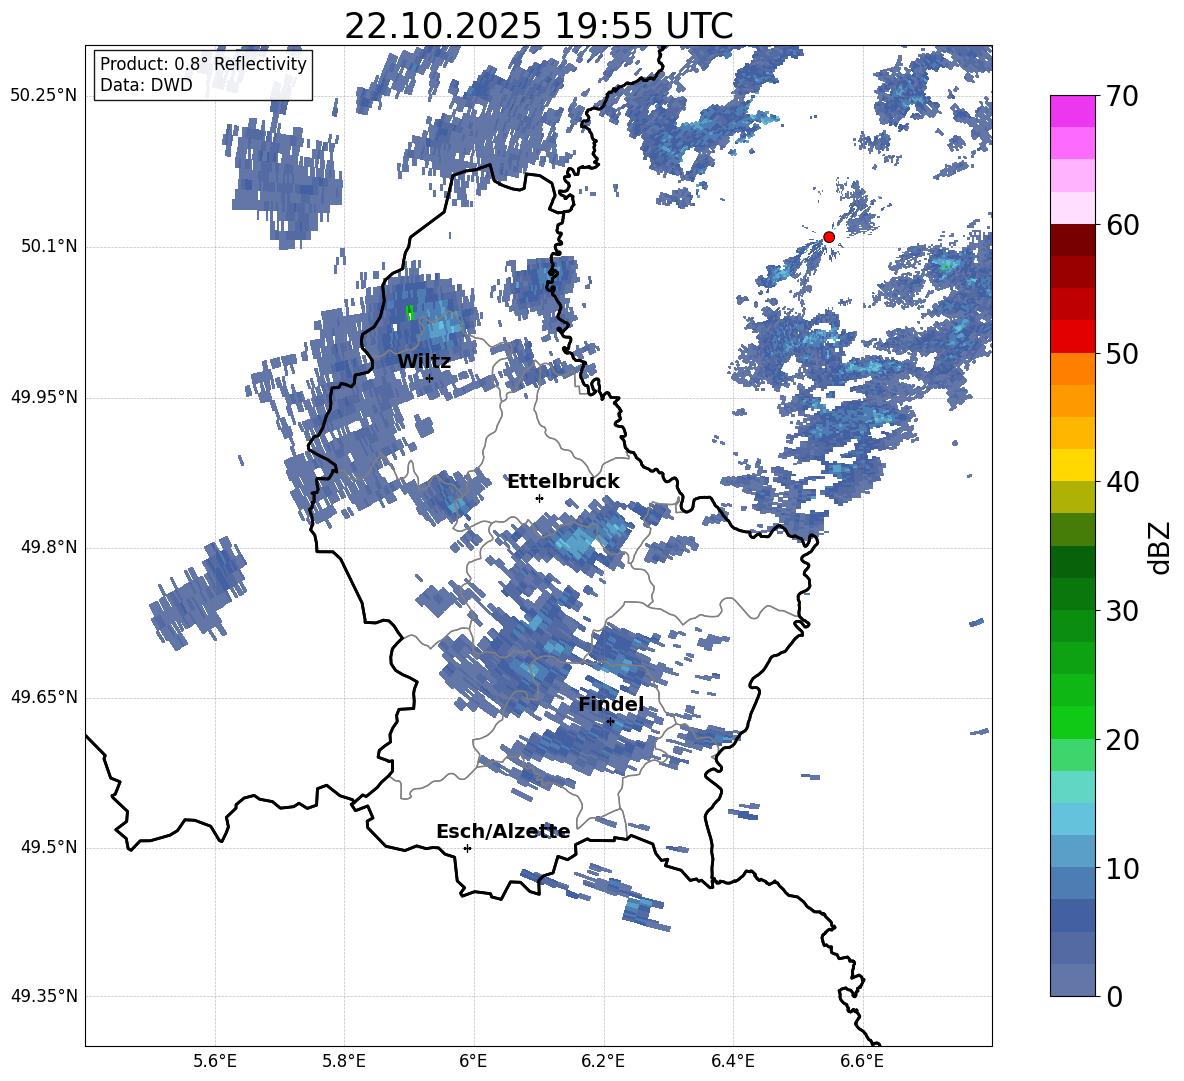Click the 50 tick on colorbar

pyautogui.click(x=1122, y=353)
